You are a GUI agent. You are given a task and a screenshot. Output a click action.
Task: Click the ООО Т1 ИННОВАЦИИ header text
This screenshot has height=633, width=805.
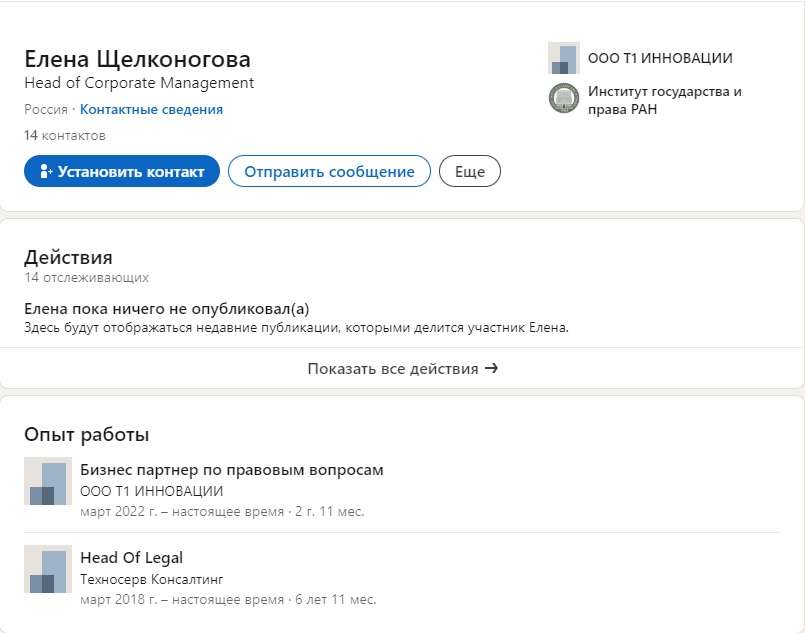[x=660, y=58]
